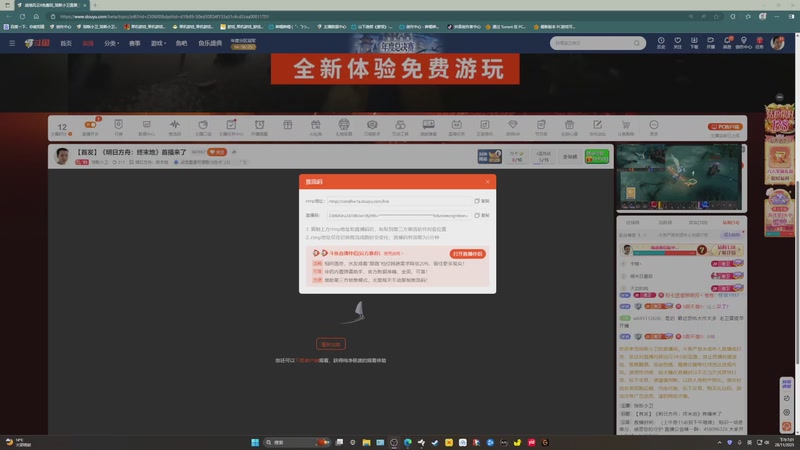Open the follow heart icon in header
The height and width of the screenshot is (450, 800).
coord(678,42)
